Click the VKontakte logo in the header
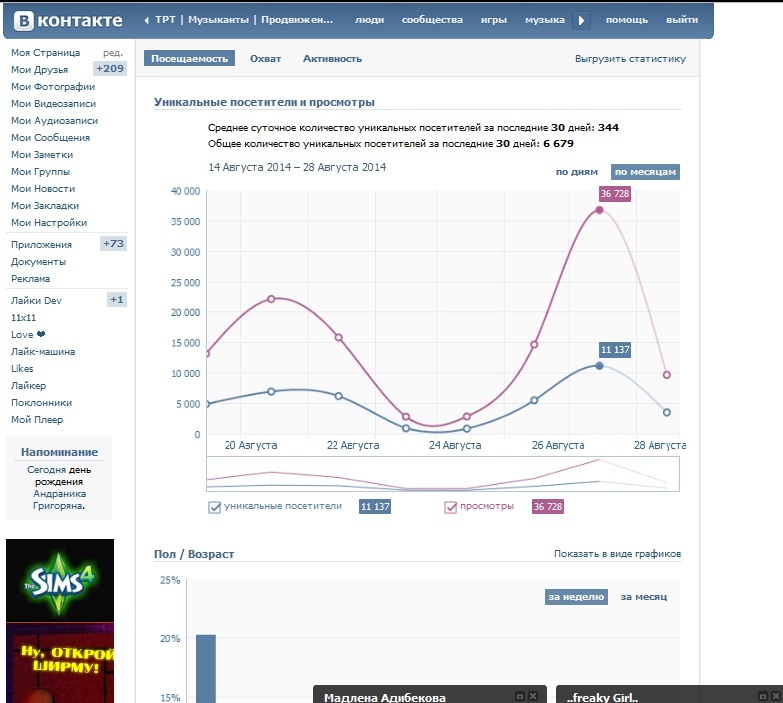 pos(68,20)
